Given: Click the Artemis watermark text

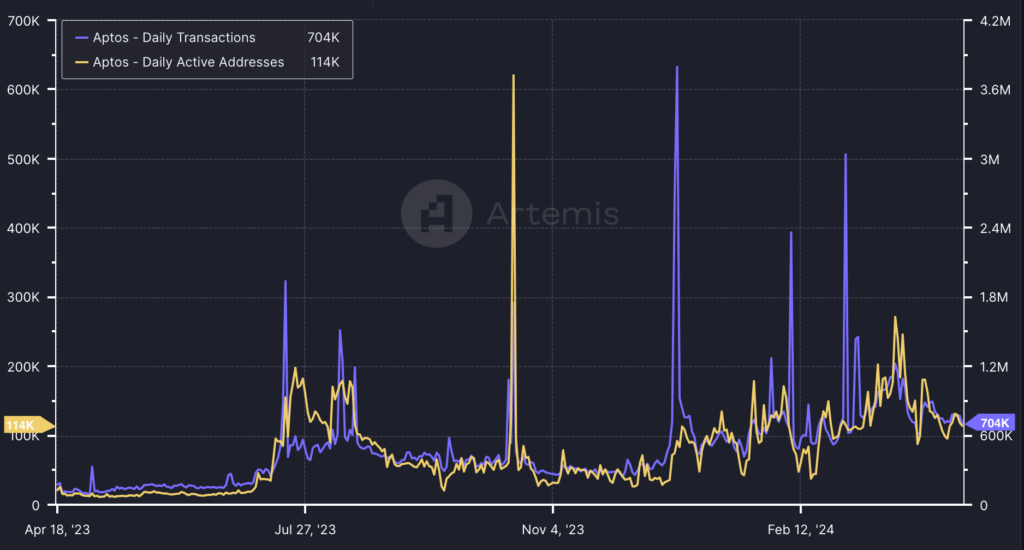Looking at the screenshot, I should tap(552, 214).
